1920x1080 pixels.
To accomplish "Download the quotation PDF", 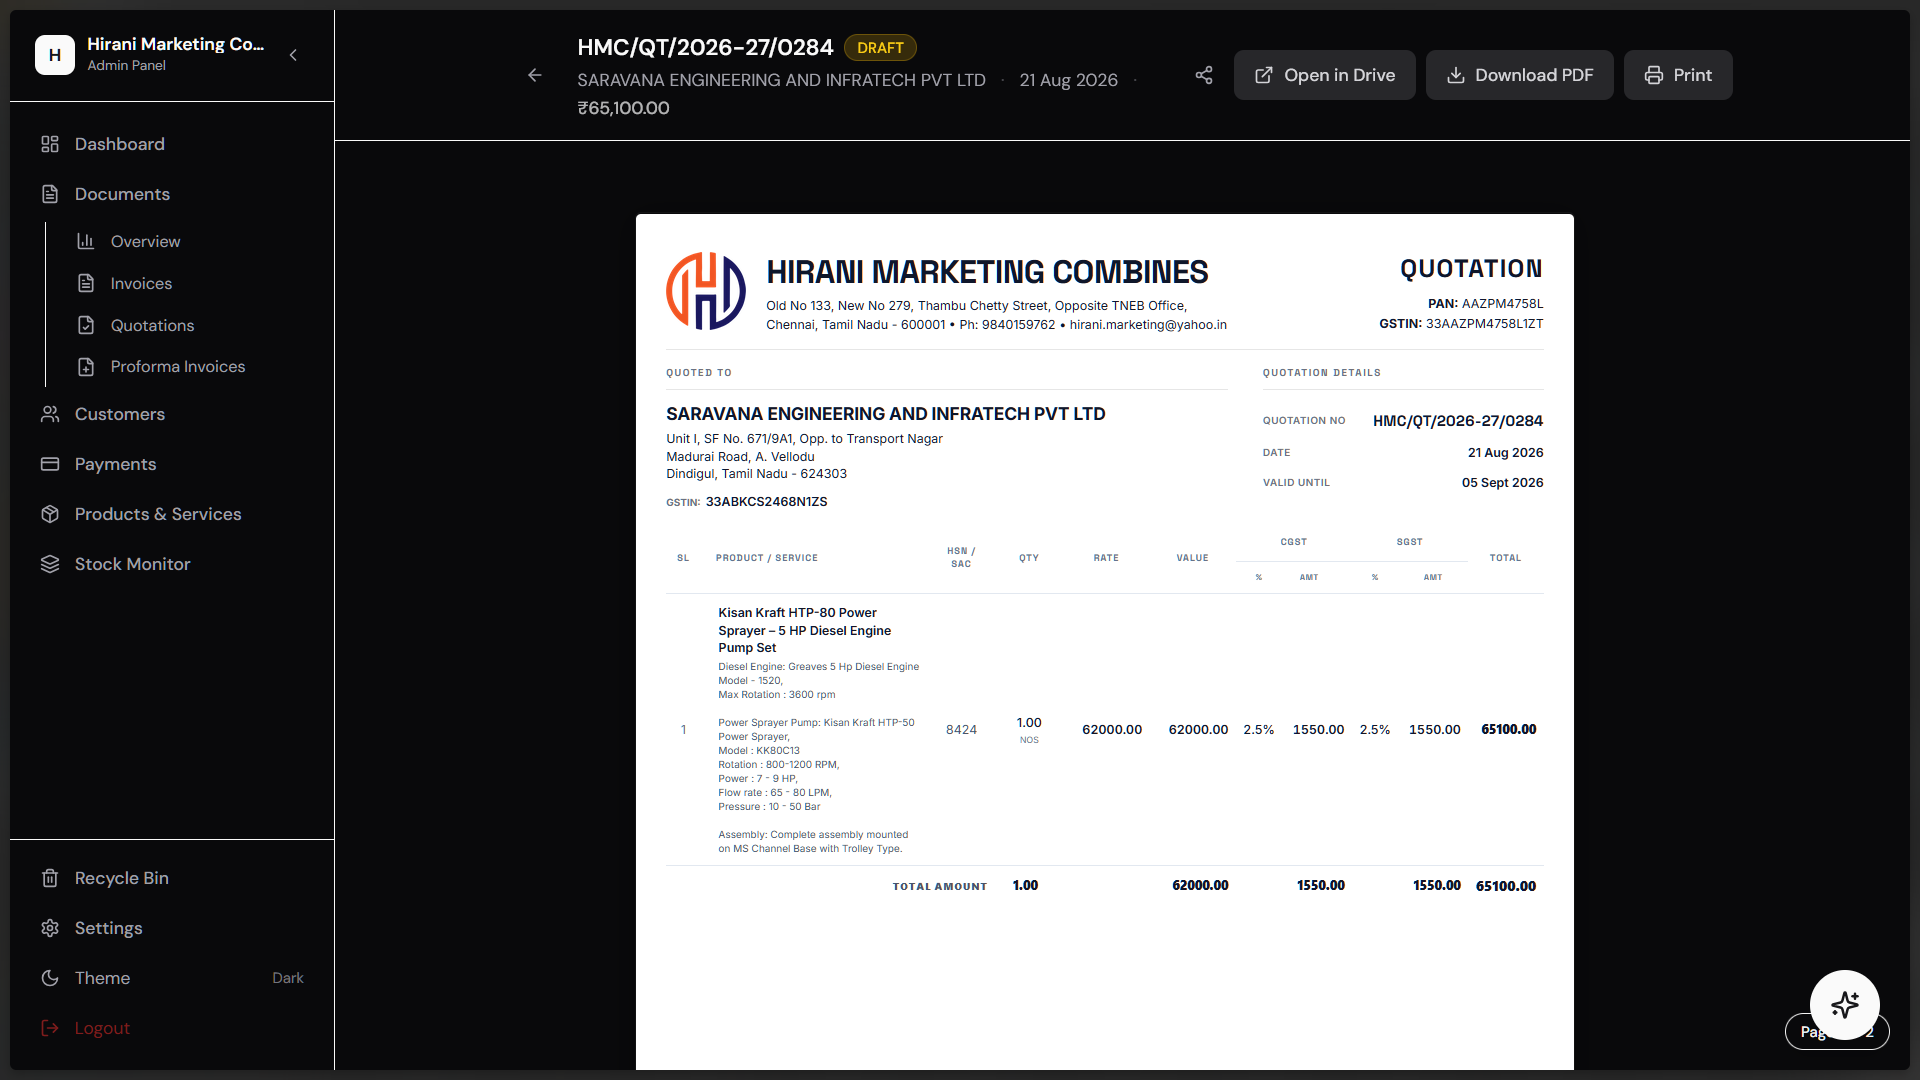I will pyautogui.click(x=1519, y=75).
